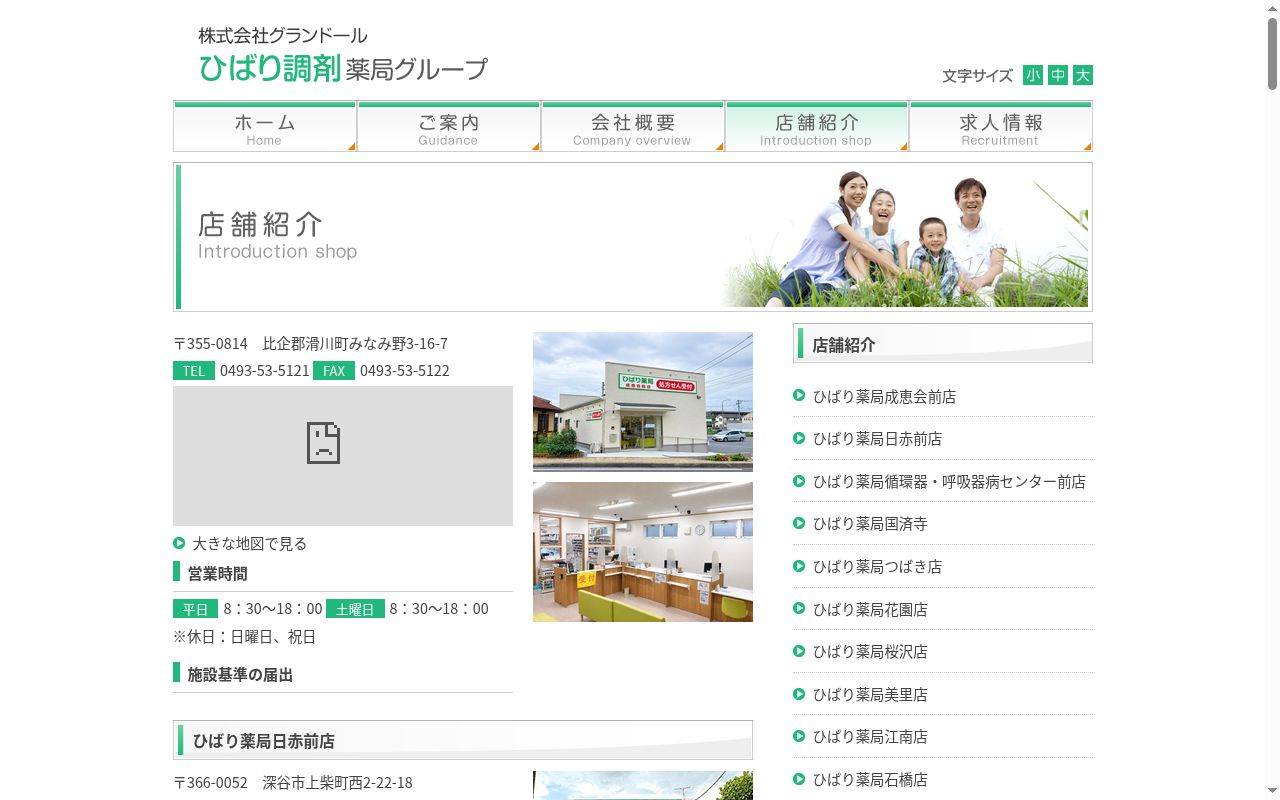This screenshot has height=800, width=1280.
Task: Click the address 比企郡滑川町みなみ野3-16-7
Action: (355, 344)
